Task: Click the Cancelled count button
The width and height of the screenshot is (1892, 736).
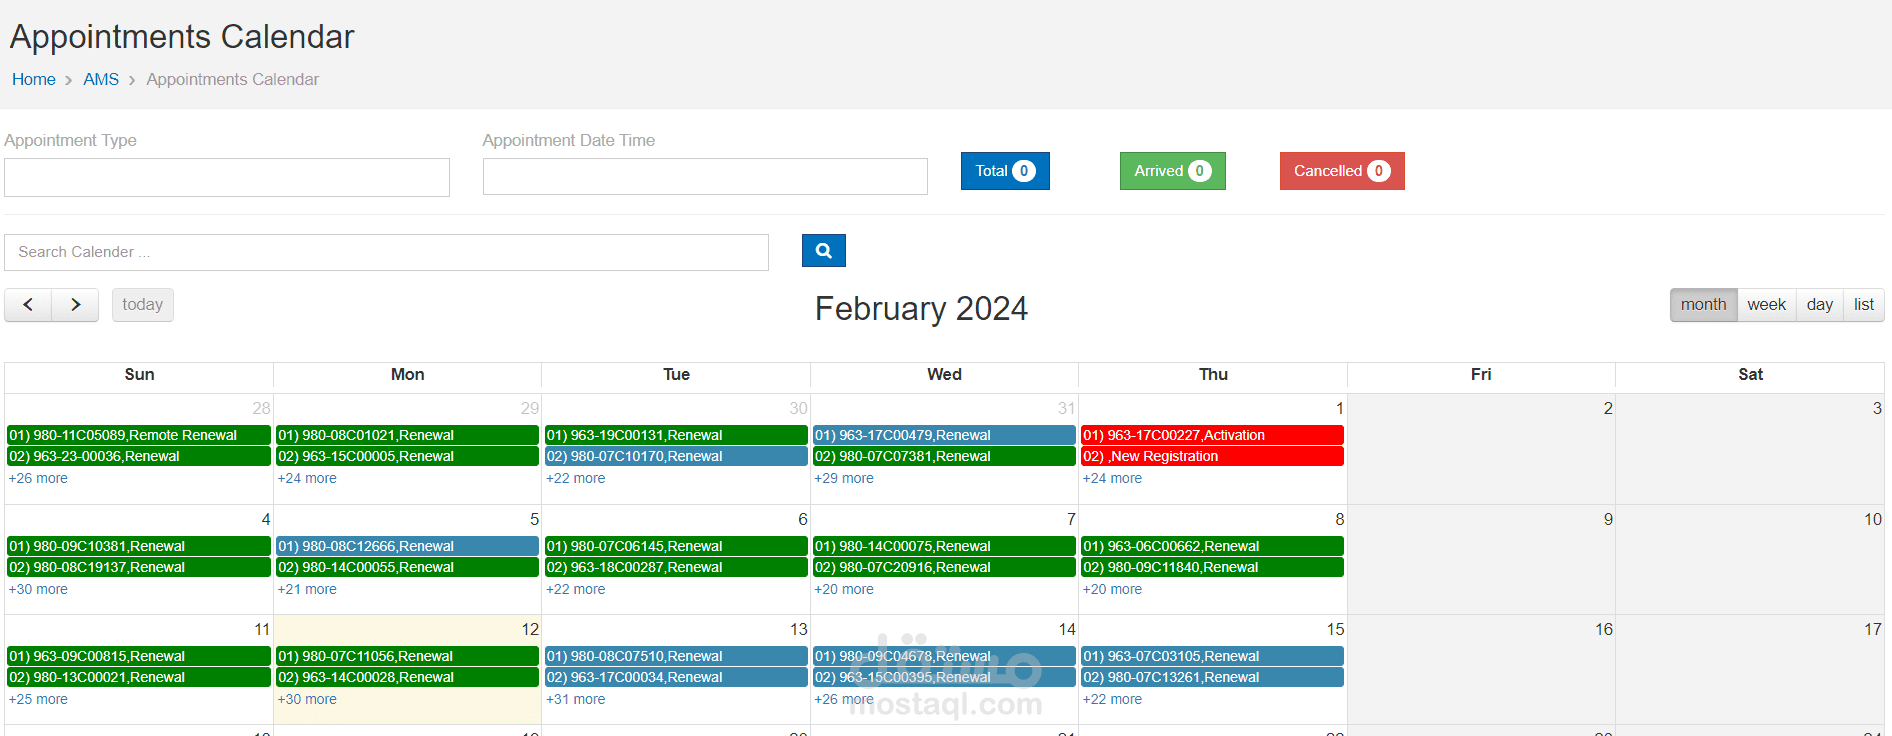Action: click(x=1342, y=171)
